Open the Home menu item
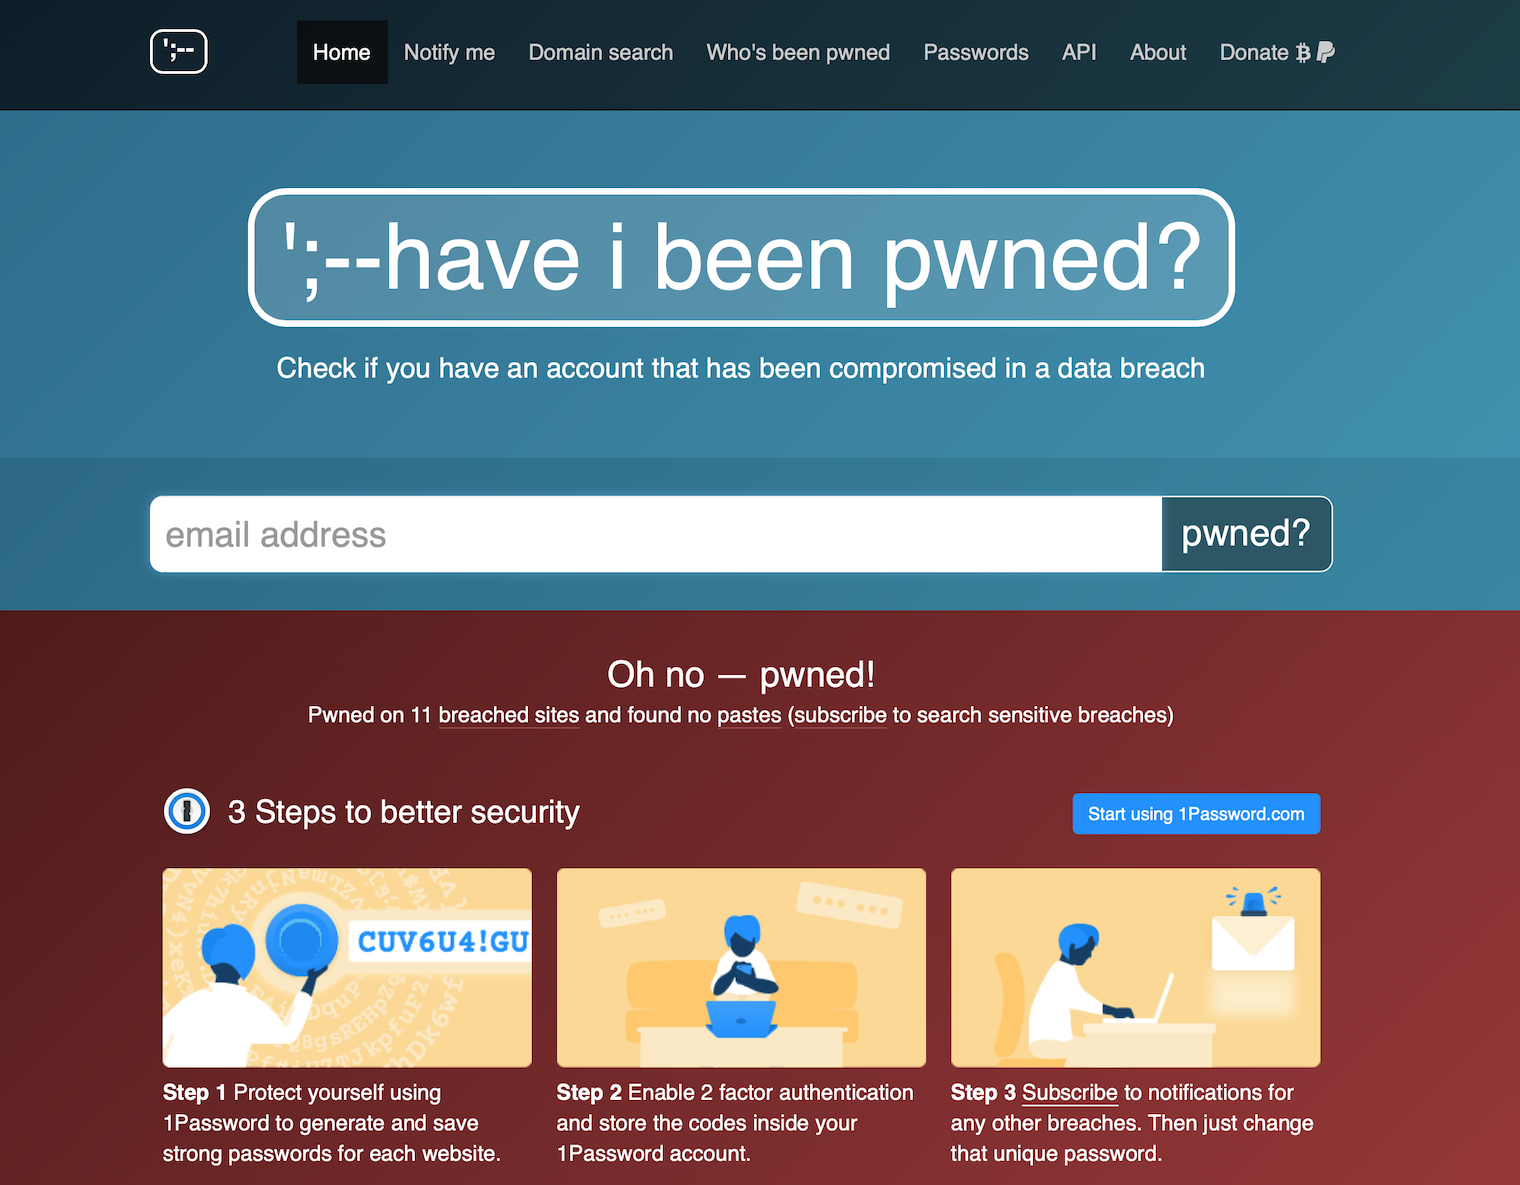Screen dimensions: 1520x1185 (342, 52)
